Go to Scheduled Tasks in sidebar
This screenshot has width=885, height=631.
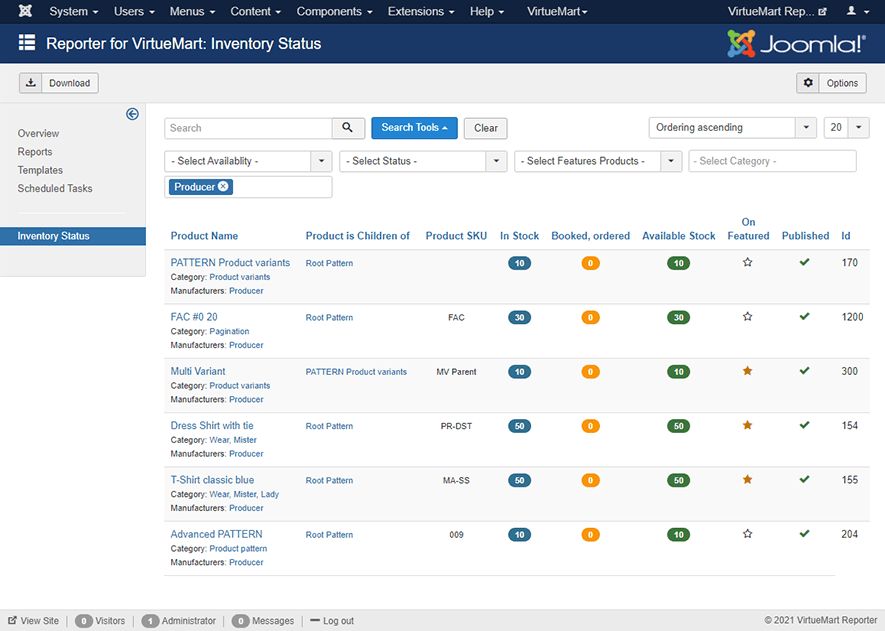pyautogui.click(x=55, y=188)
